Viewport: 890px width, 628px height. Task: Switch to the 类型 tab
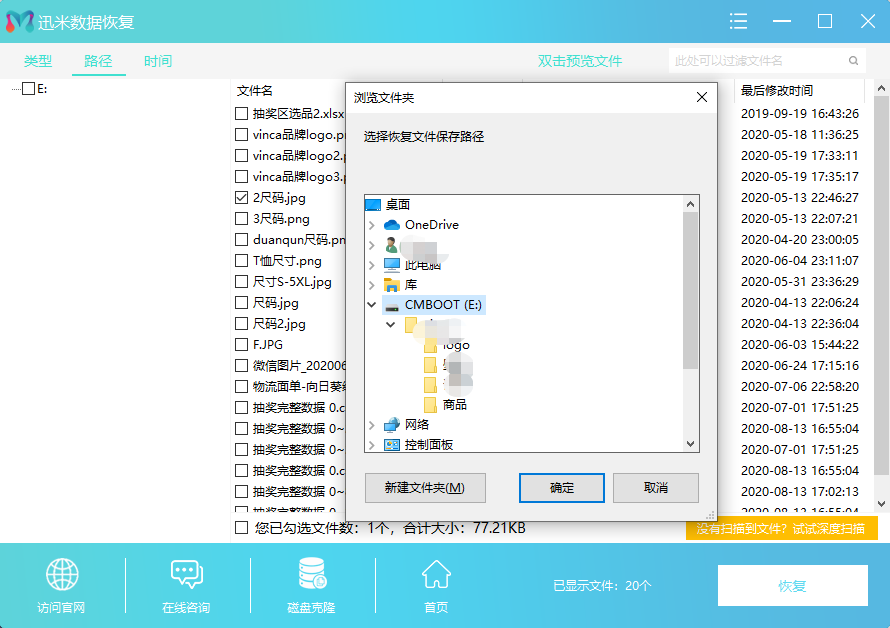[36, 60]
